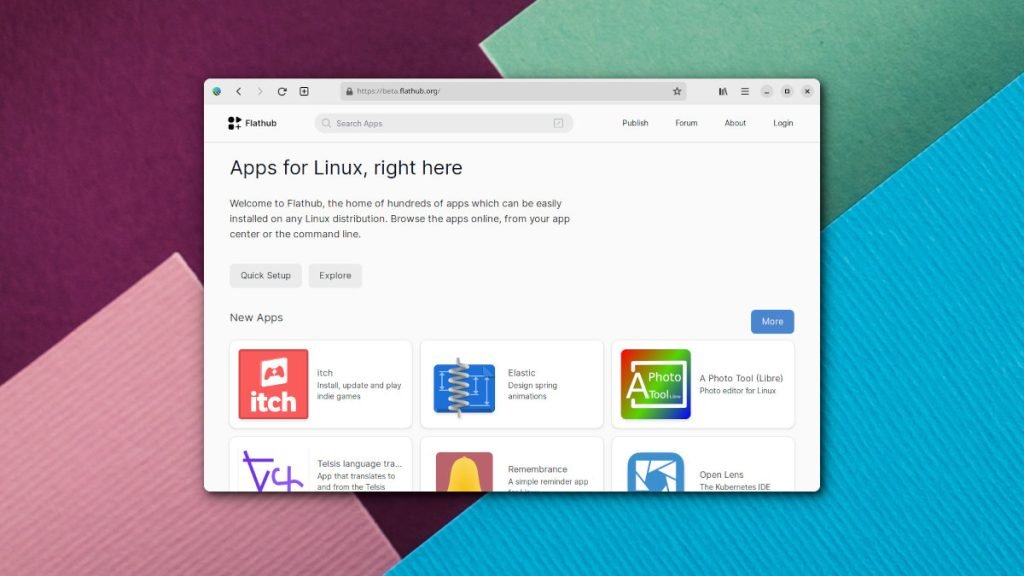Open the Publish menu item
Screen dimensions: 1024x576
tap(635, 123)
